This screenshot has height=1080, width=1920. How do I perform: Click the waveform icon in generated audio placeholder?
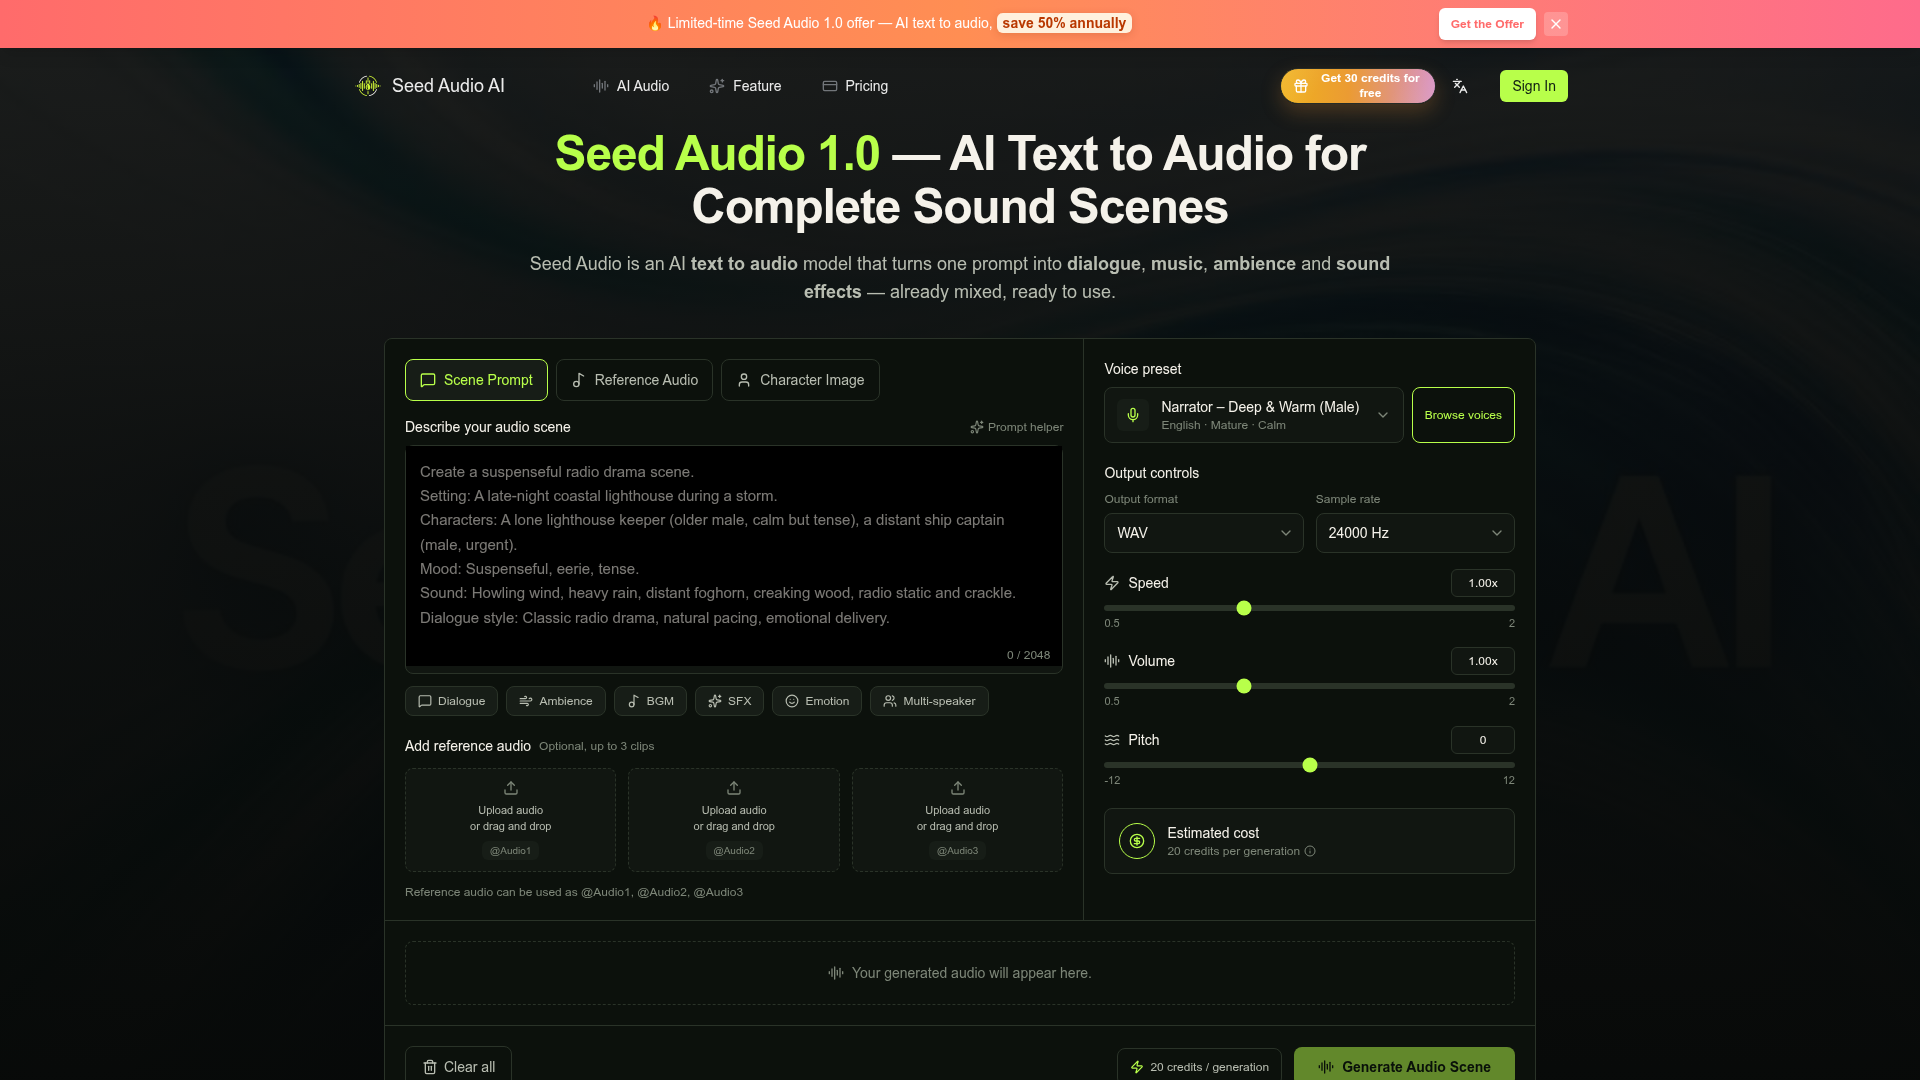click(836, 973)
